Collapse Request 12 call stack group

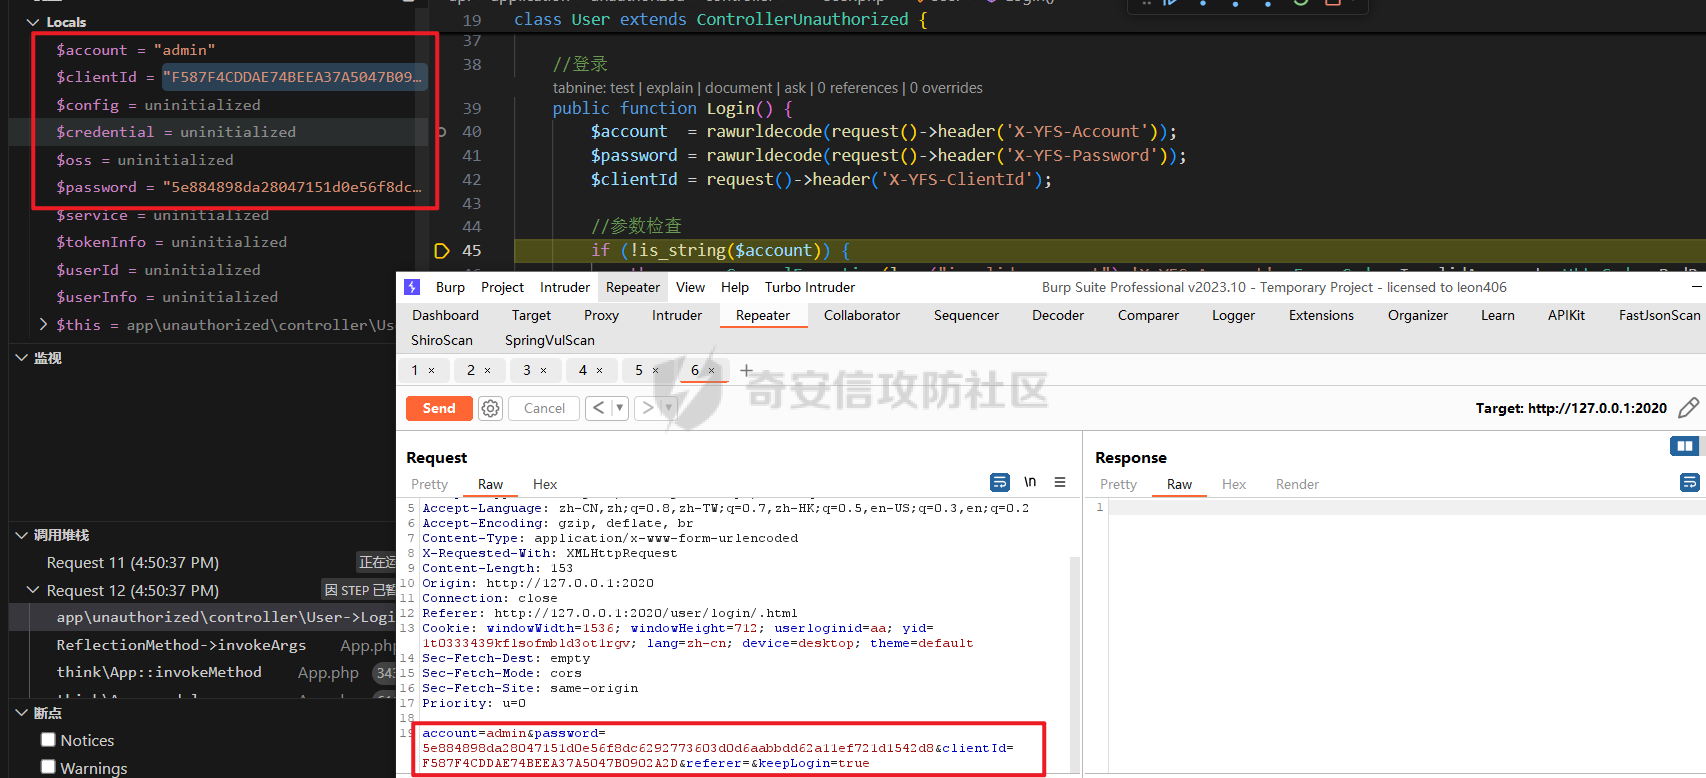point(33,590)
